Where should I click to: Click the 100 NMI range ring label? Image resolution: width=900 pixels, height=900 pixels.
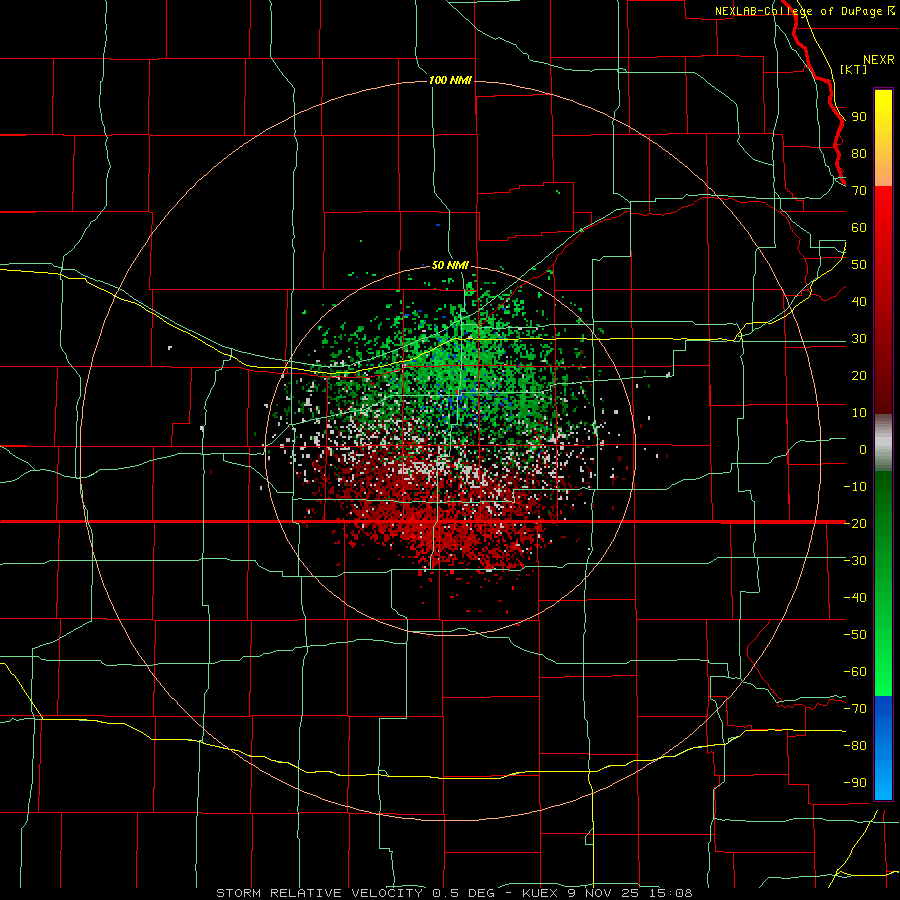coord(450,80)
